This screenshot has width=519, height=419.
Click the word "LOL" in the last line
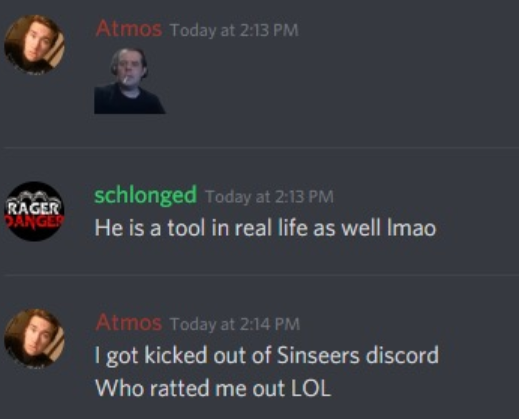[x=311, y=388]
